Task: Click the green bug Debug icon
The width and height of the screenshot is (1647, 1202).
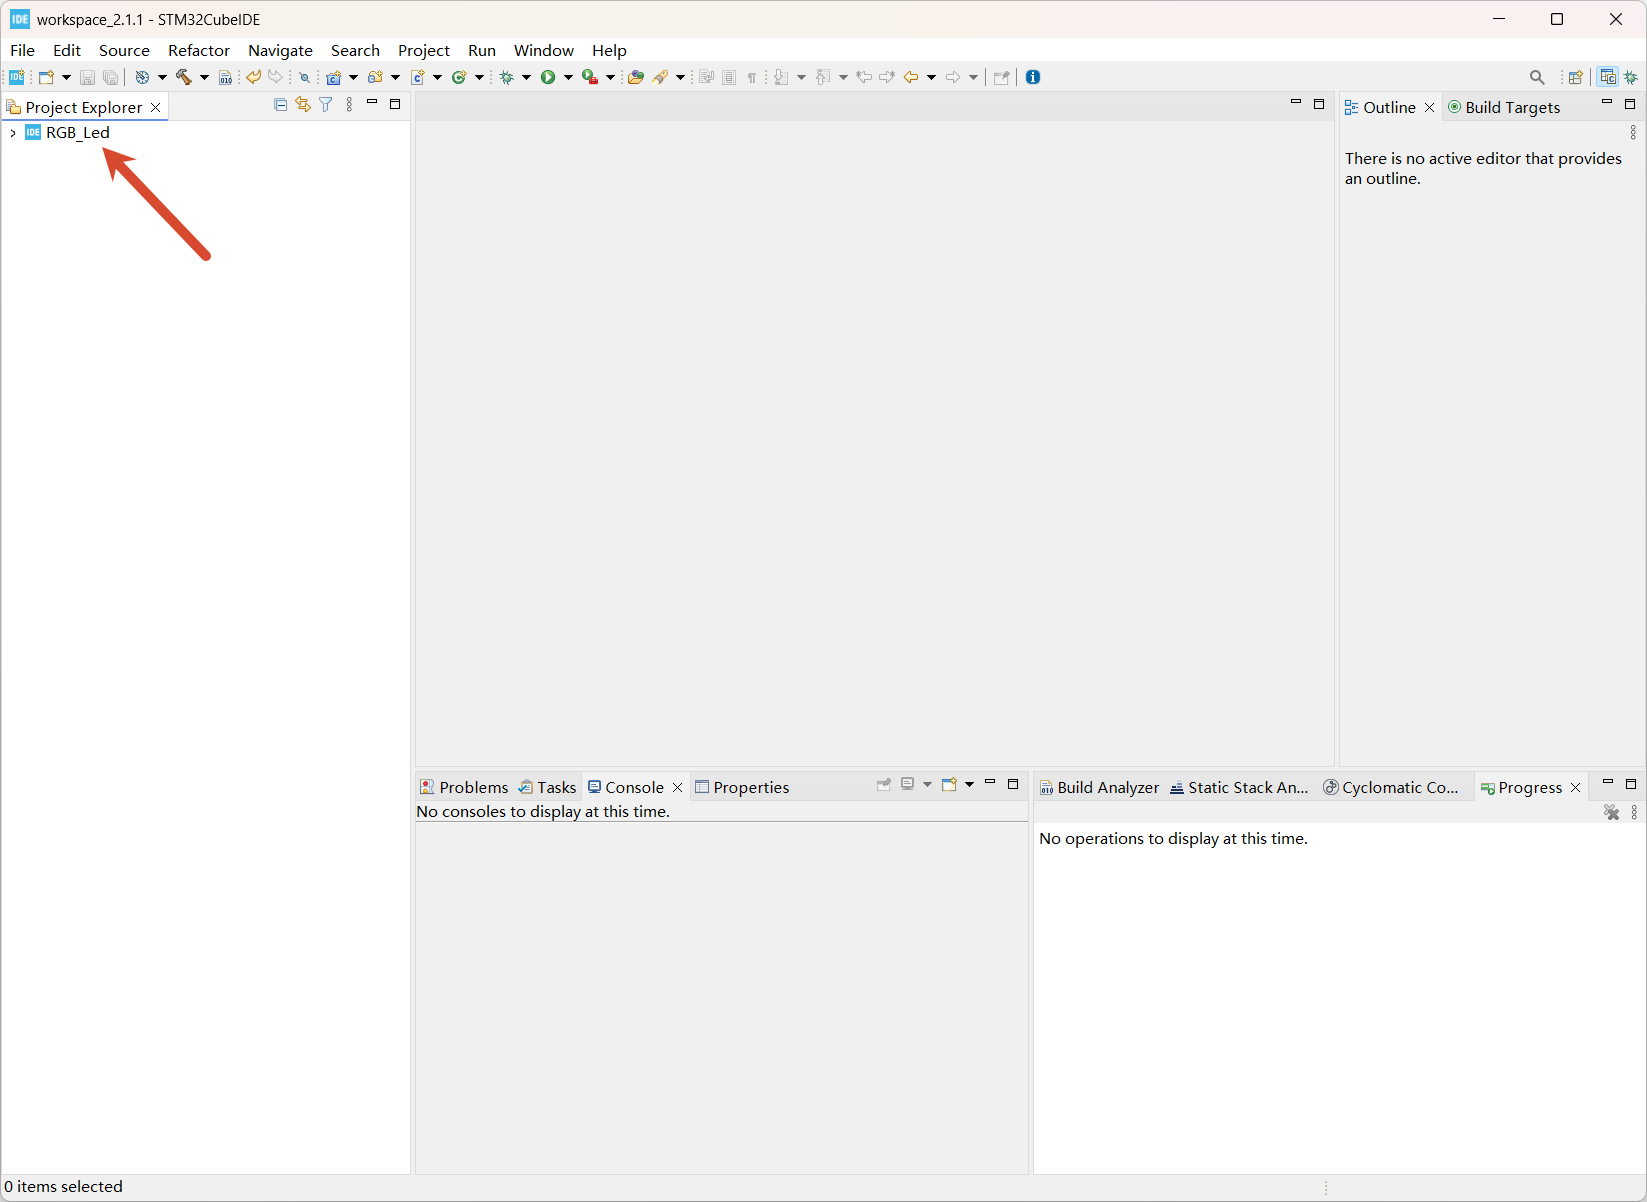Action: tap(507, 77)
